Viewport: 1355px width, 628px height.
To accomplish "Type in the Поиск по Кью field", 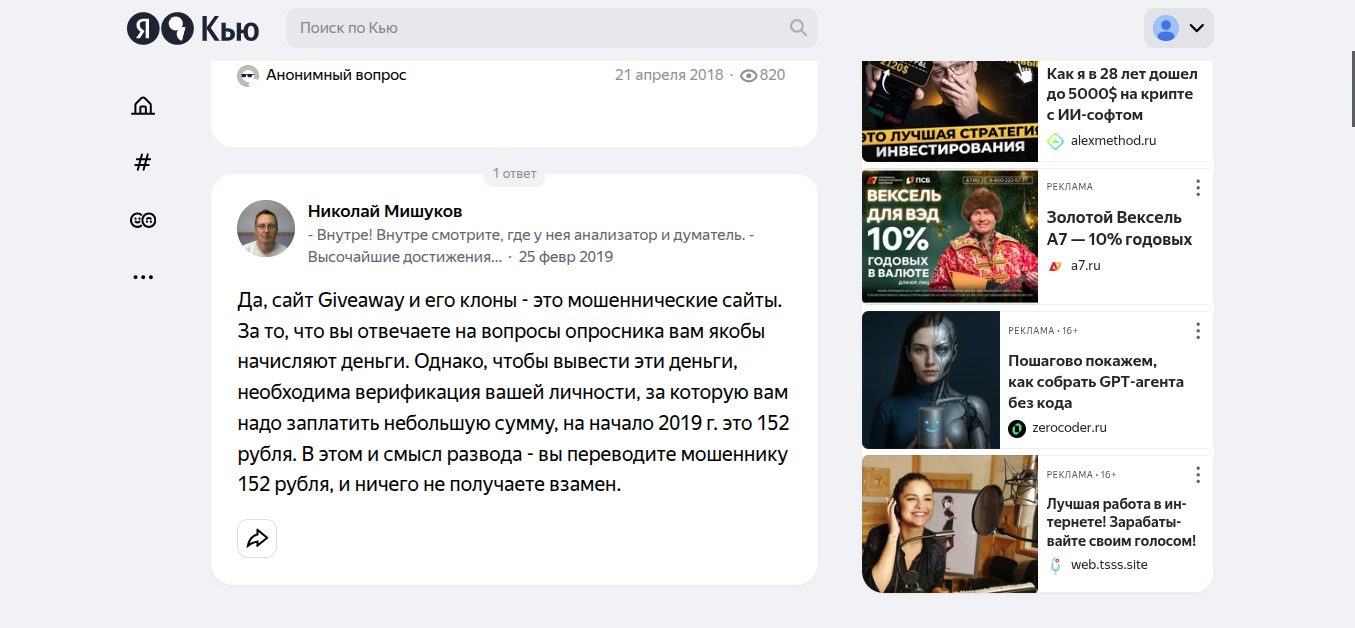I will 540,28.
